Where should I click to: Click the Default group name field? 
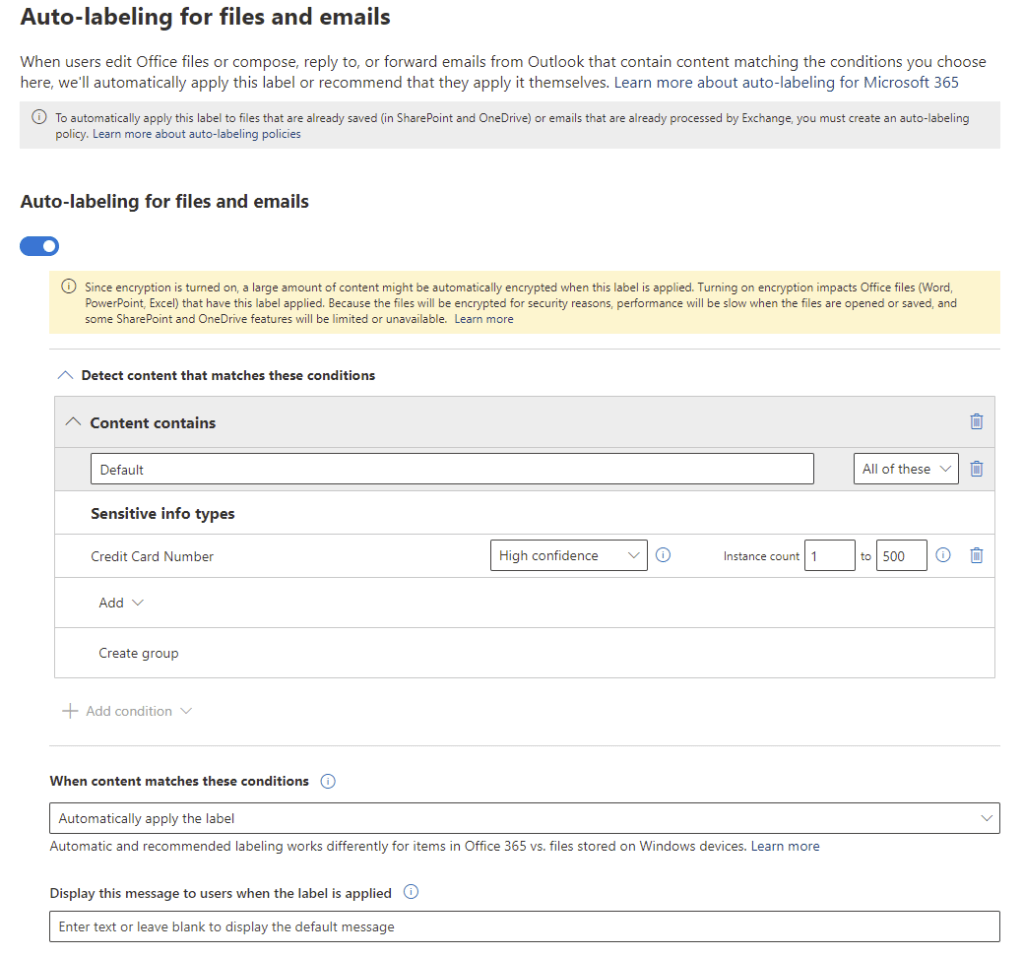click(x=451, y=469)
